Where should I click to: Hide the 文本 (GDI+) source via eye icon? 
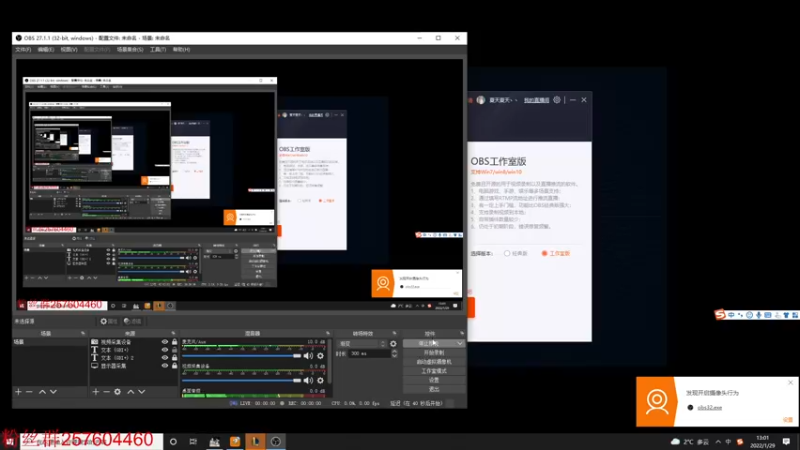pos(165,350)
